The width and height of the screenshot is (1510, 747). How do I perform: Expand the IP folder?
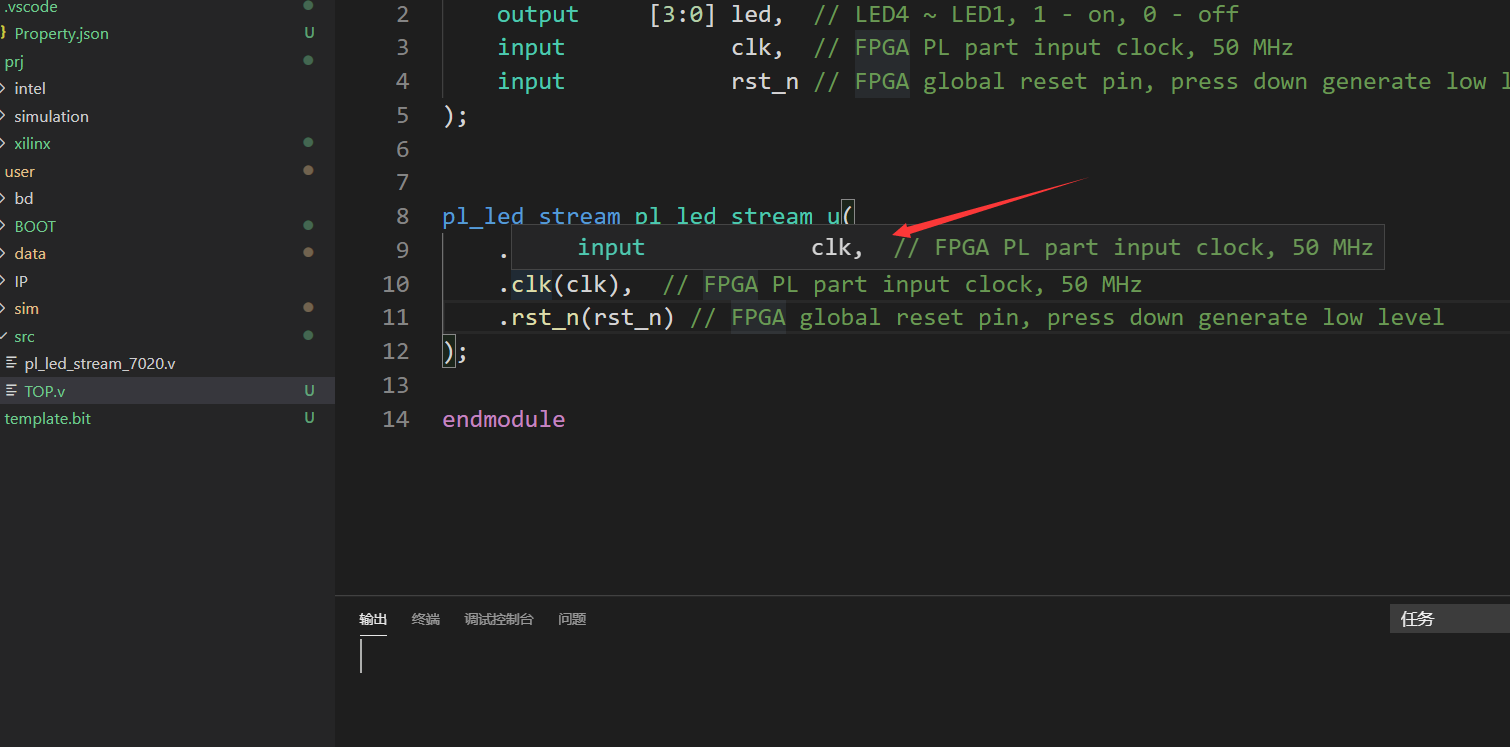click(x=21, y=281)
